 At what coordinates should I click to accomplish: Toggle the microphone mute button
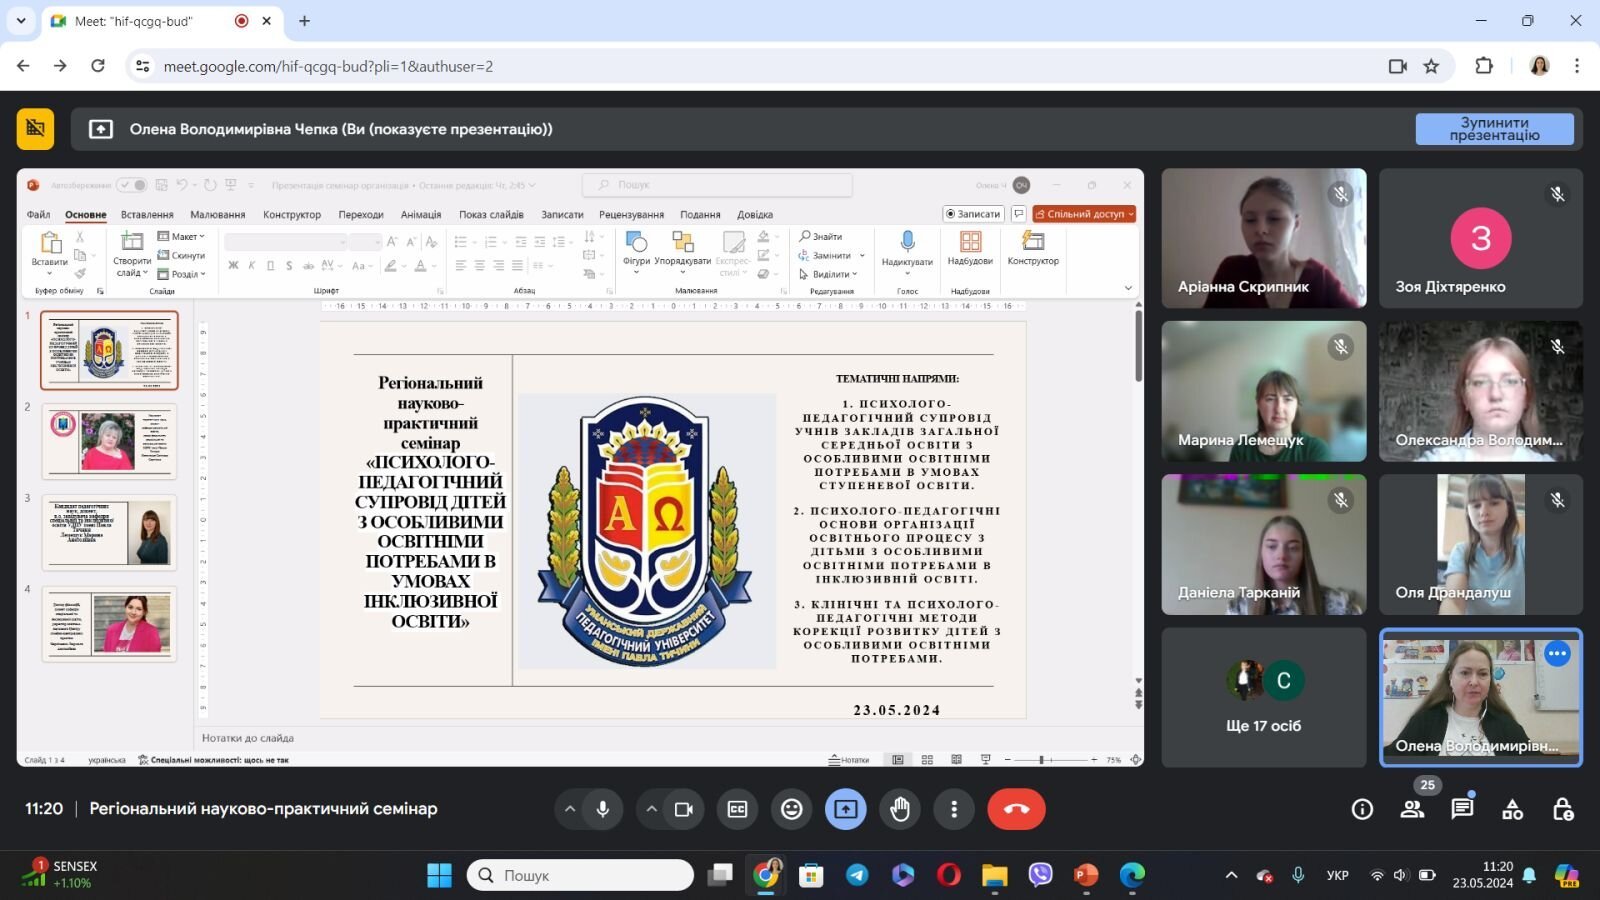click(x=603, y=809)
